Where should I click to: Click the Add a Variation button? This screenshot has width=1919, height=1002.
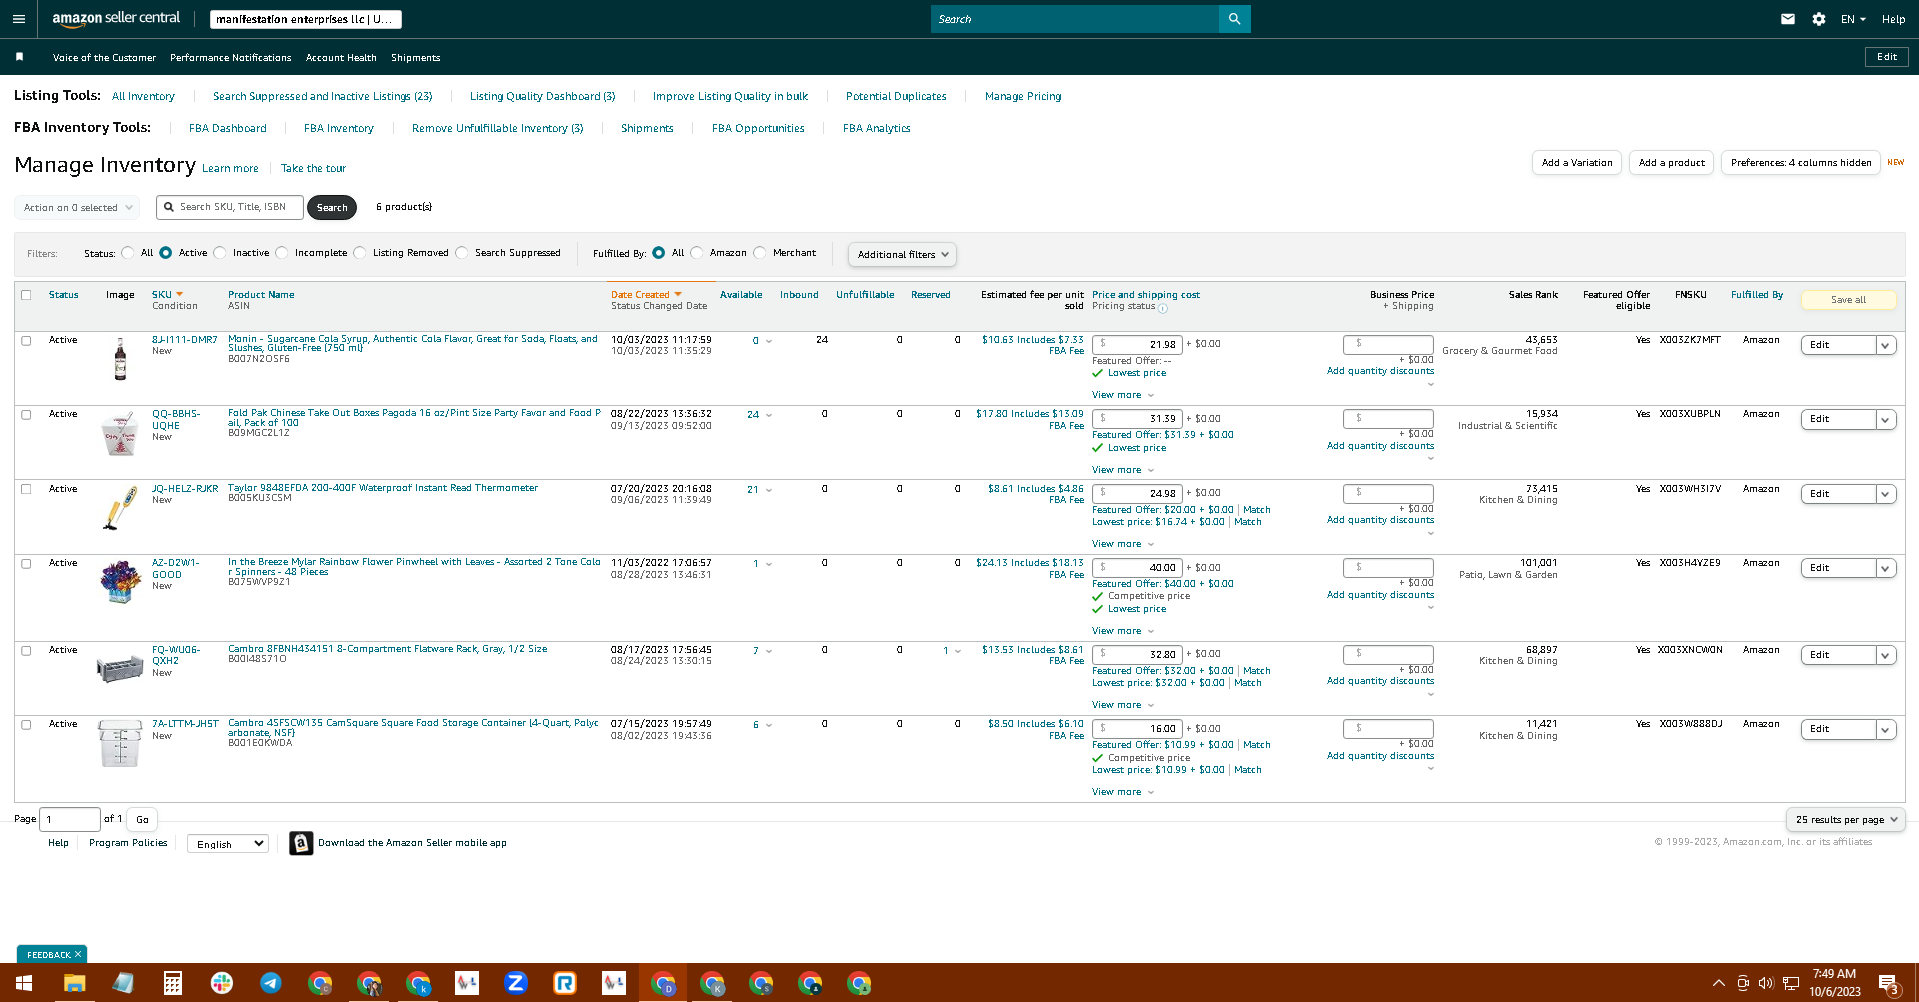(1577, 163)
